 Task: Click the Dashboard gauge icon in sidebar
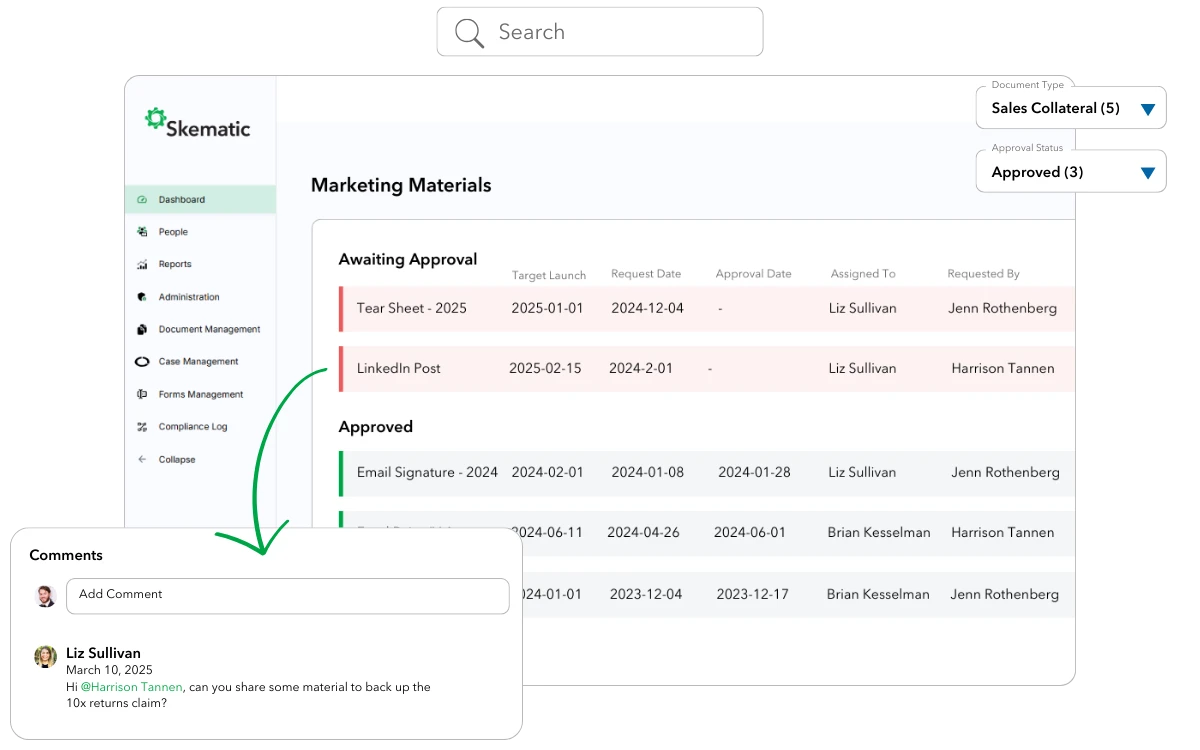pos(142,200)
